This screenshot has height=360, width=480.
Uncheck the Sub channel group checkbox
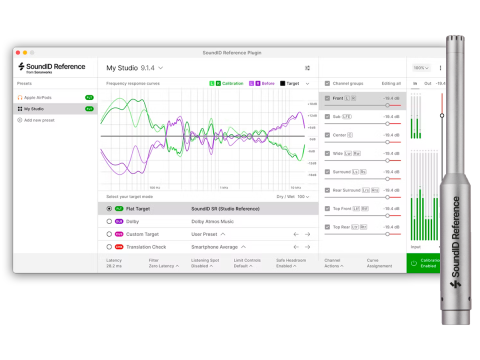pos(327,117)
